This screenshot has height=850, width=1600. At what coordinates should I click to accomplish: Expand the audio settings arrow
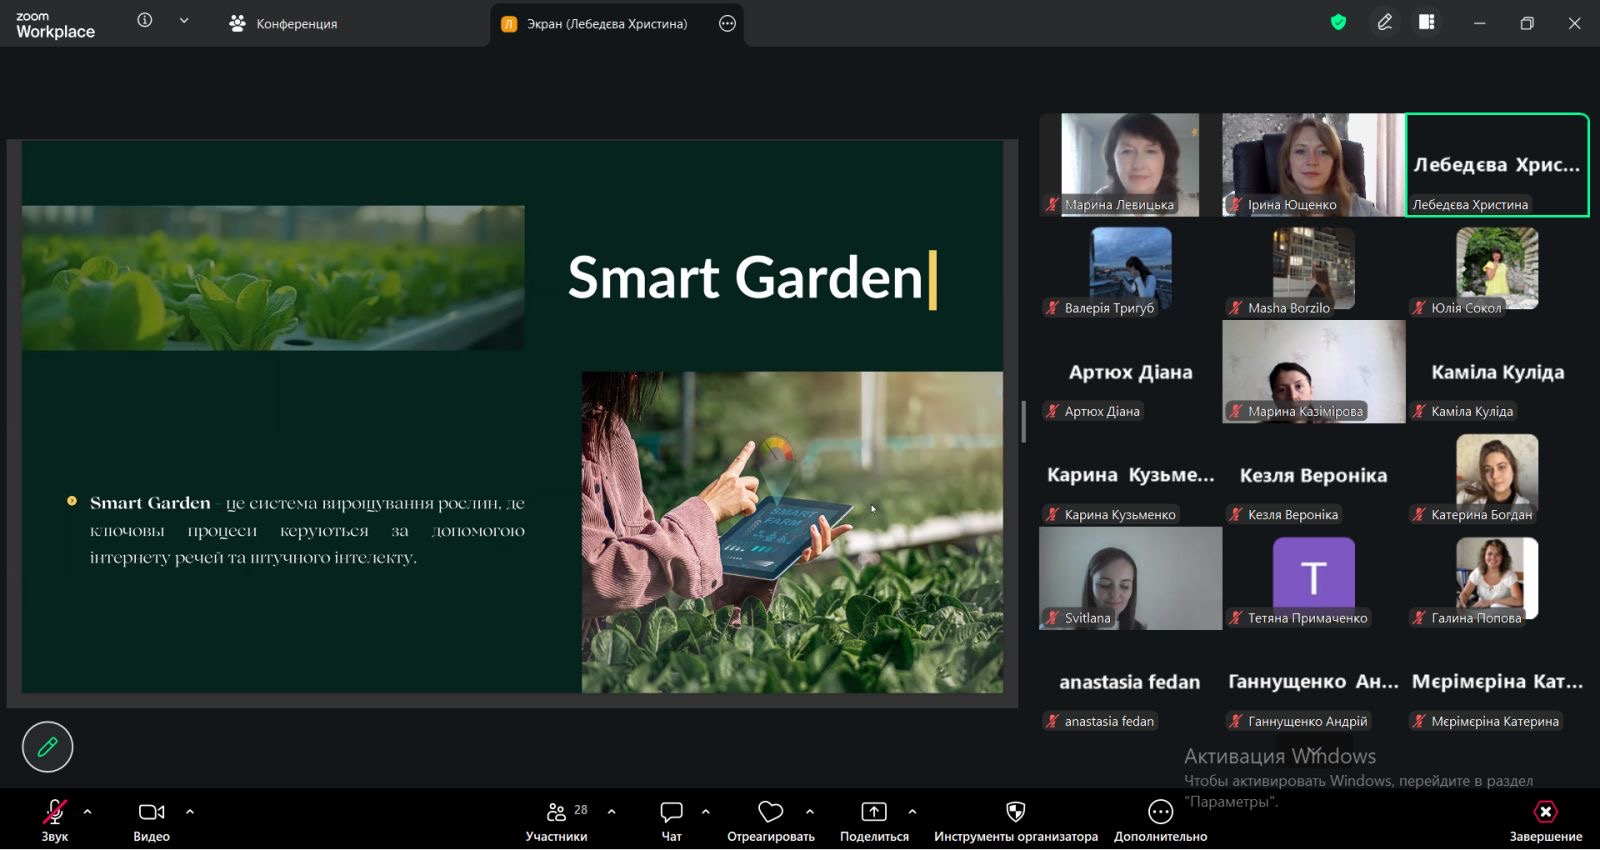(x=88, y=812)
